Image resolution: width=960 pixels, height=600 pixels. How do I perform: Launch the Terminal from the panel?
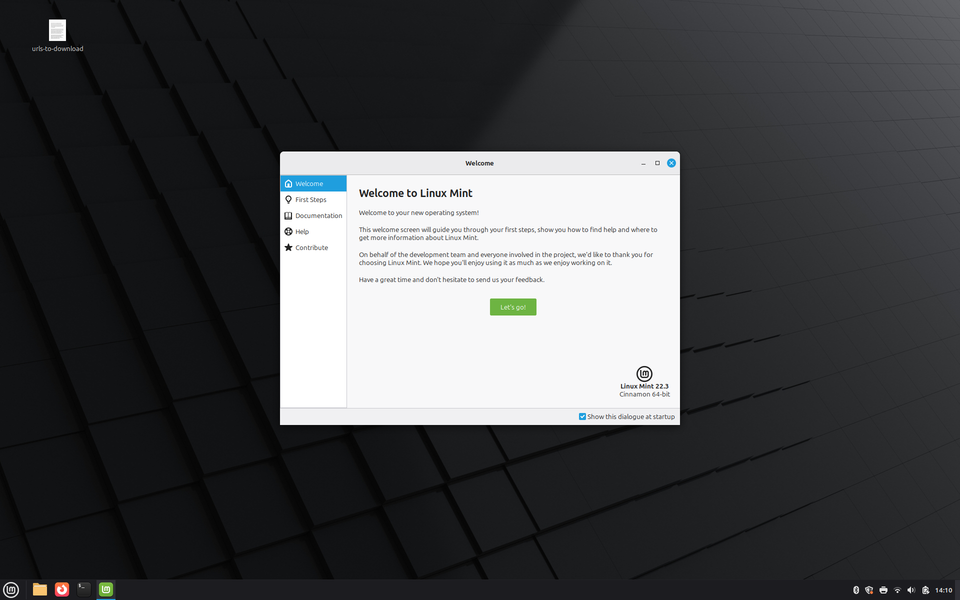pos(84,590)
